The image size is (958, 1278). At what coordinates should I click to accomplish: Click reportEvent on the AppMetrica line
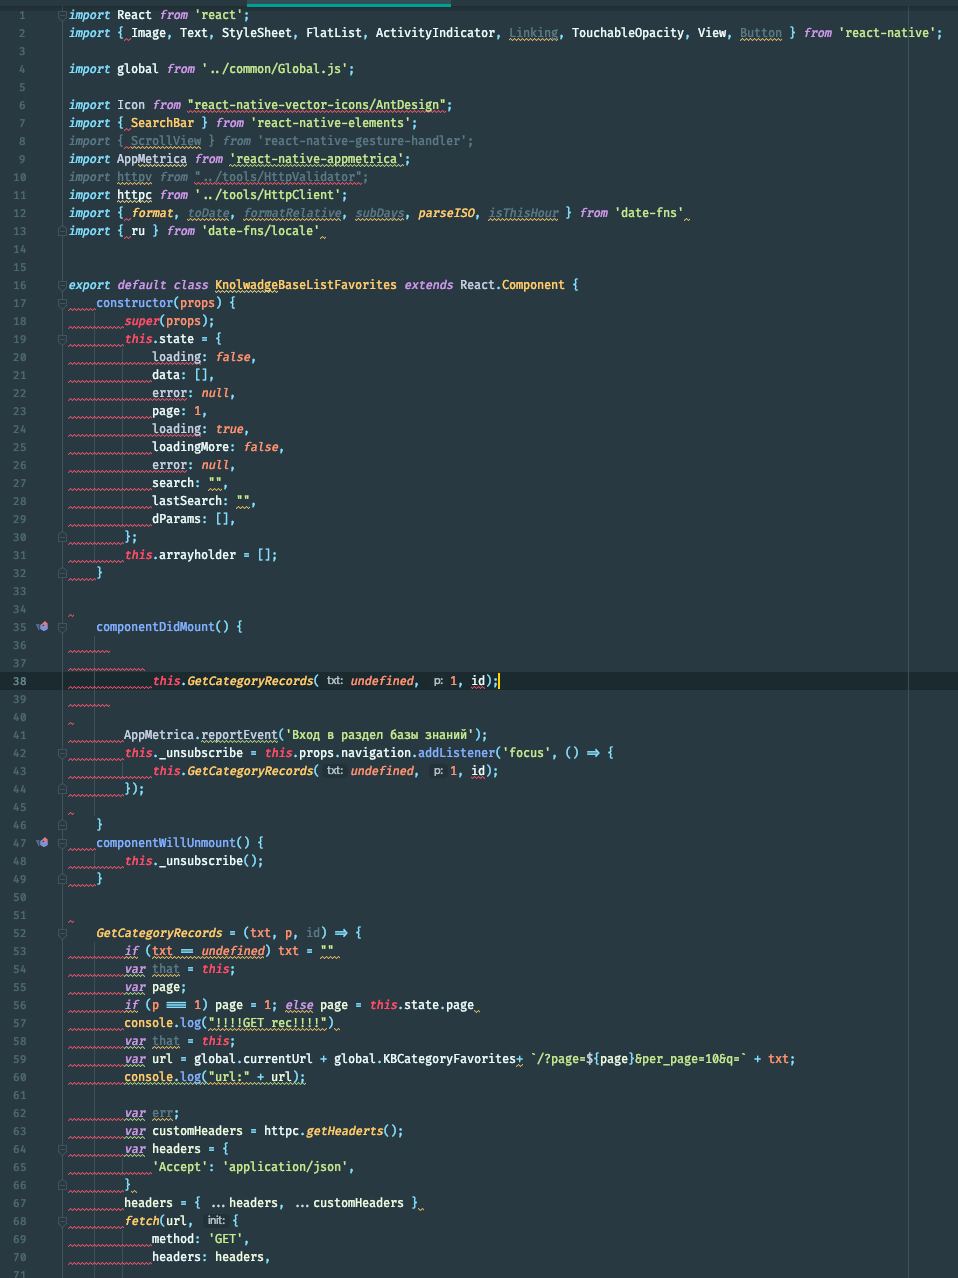(239, 735)
